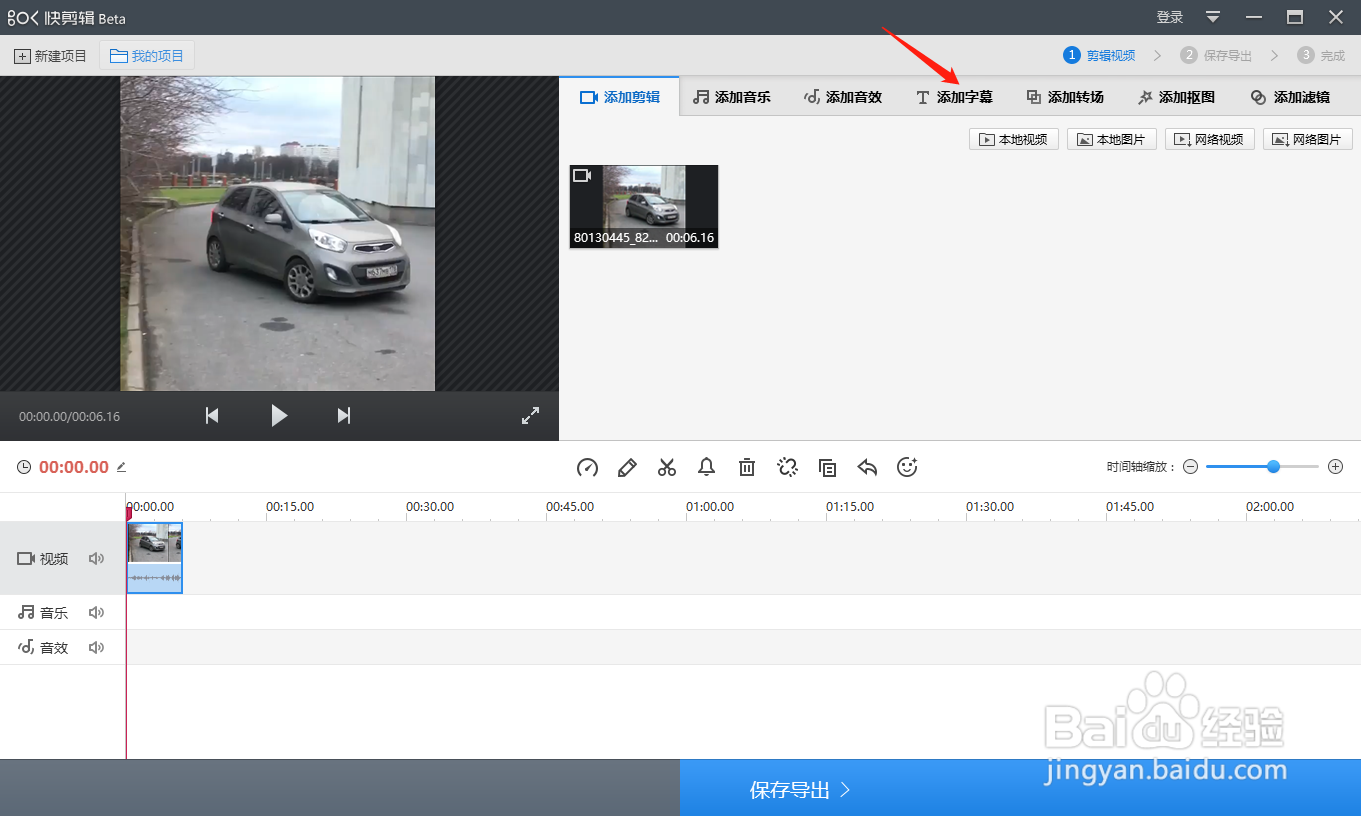Click 网络视频 button
Viewport: 1361px width, 816px height.
[x=1210, y=139]
